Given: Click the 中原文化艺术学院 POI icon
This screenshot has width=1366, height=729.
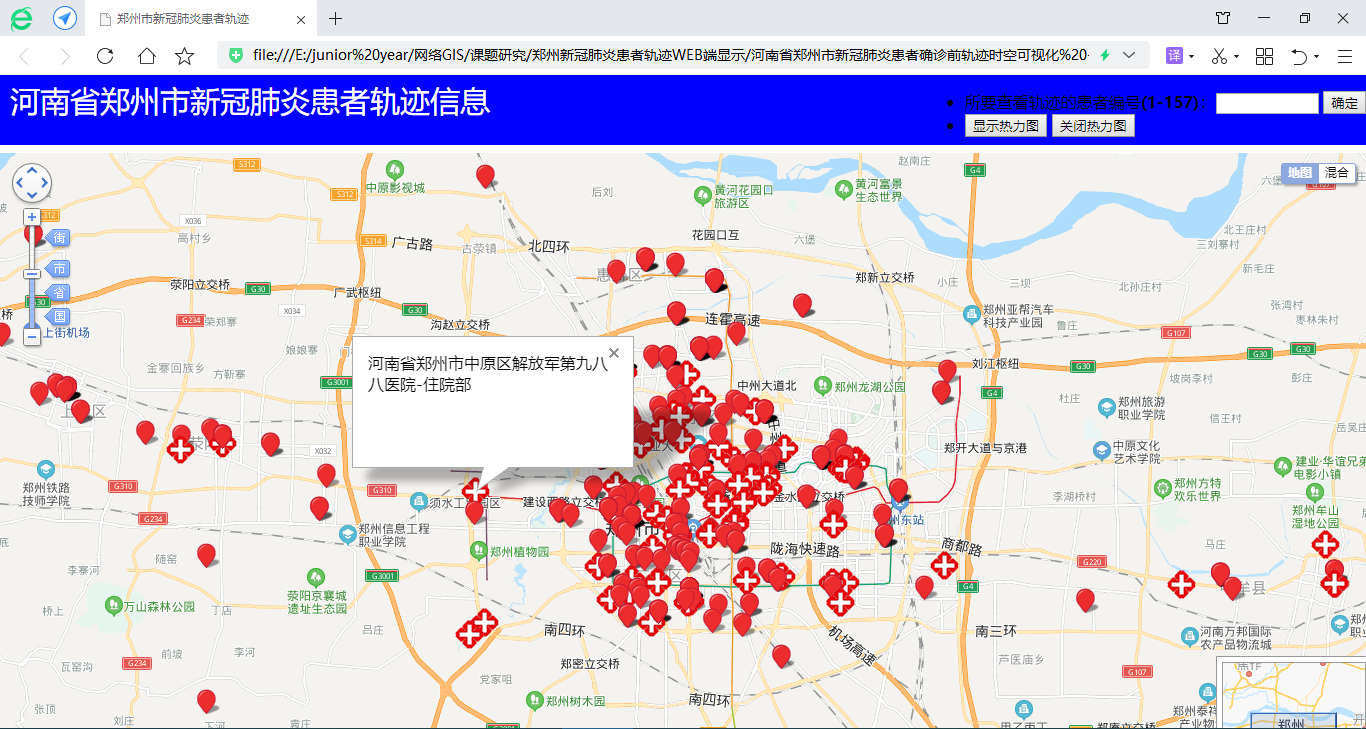Looking at the screenshot, I should (x=1100, y=452).
